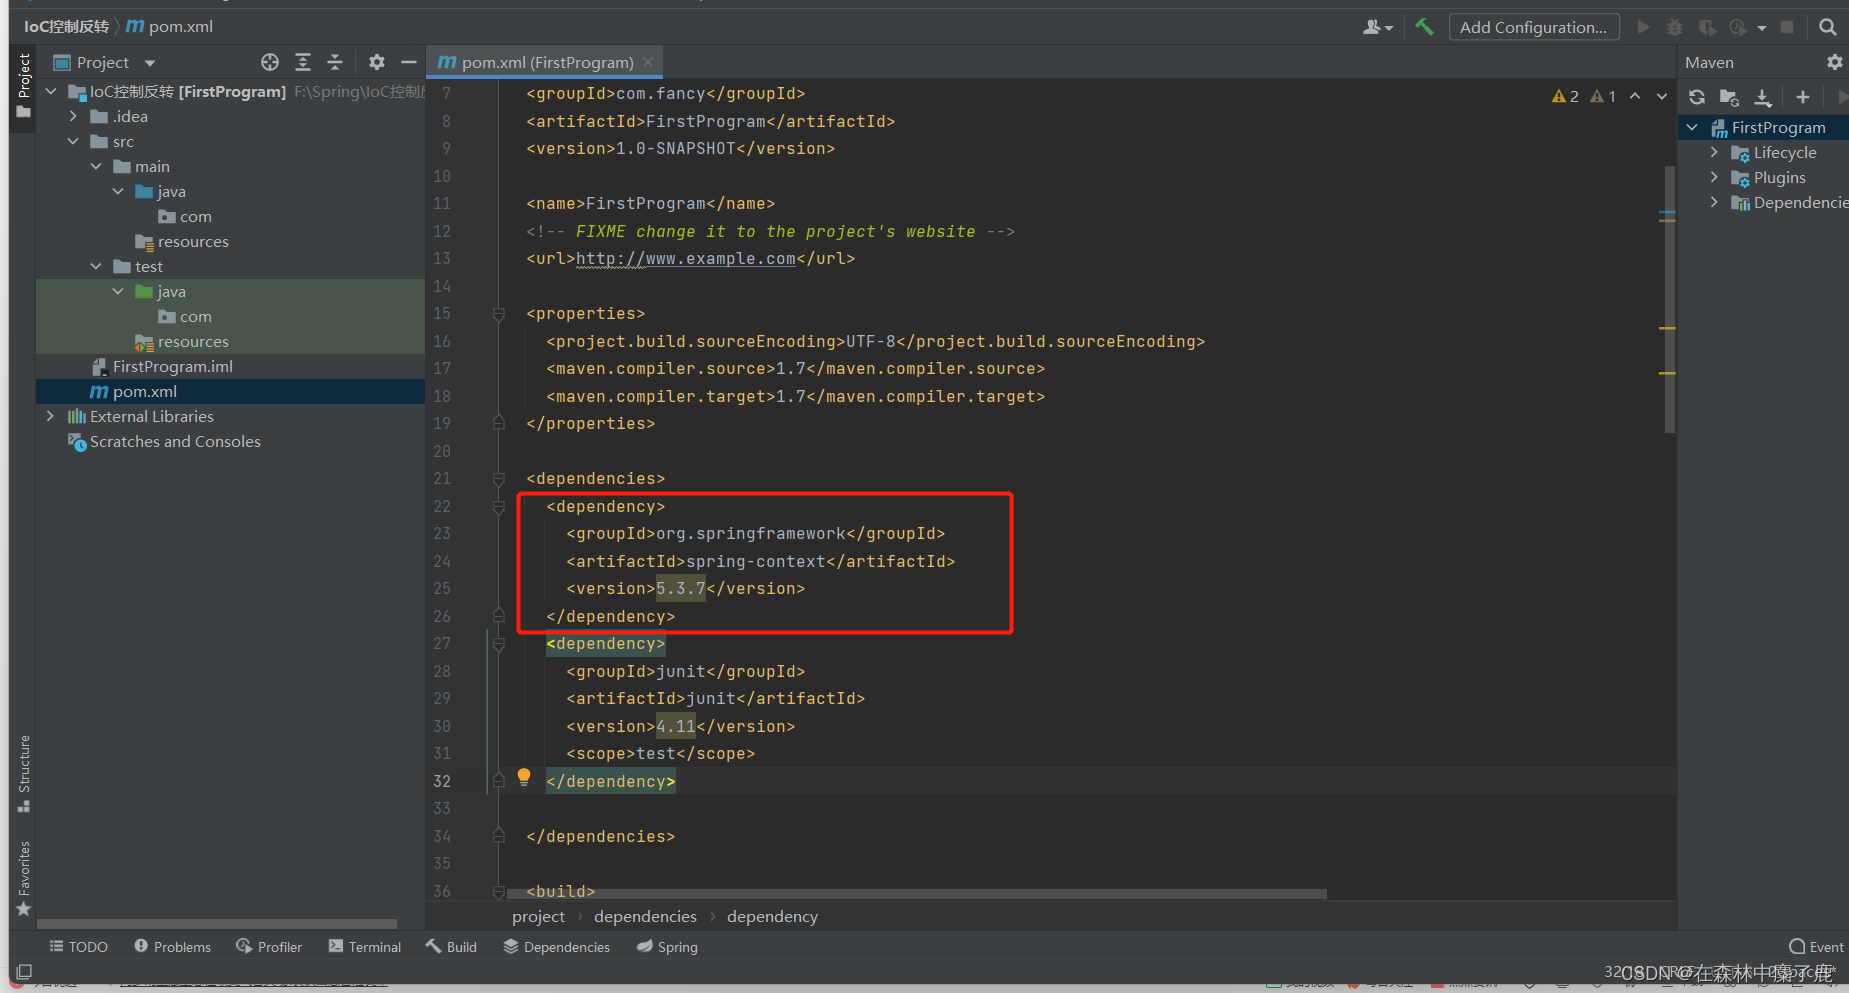
Task: Open Project panel settings gear
Action: 376,62
